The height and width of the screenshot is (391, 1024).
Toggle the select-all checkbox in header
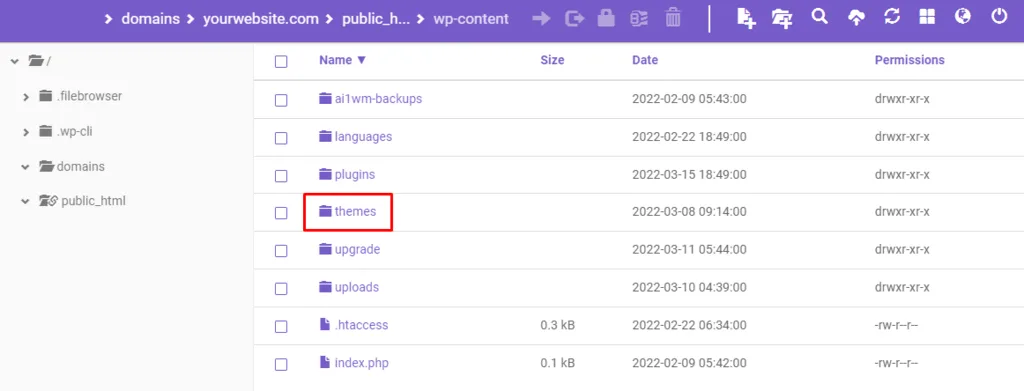click(281, 61)
